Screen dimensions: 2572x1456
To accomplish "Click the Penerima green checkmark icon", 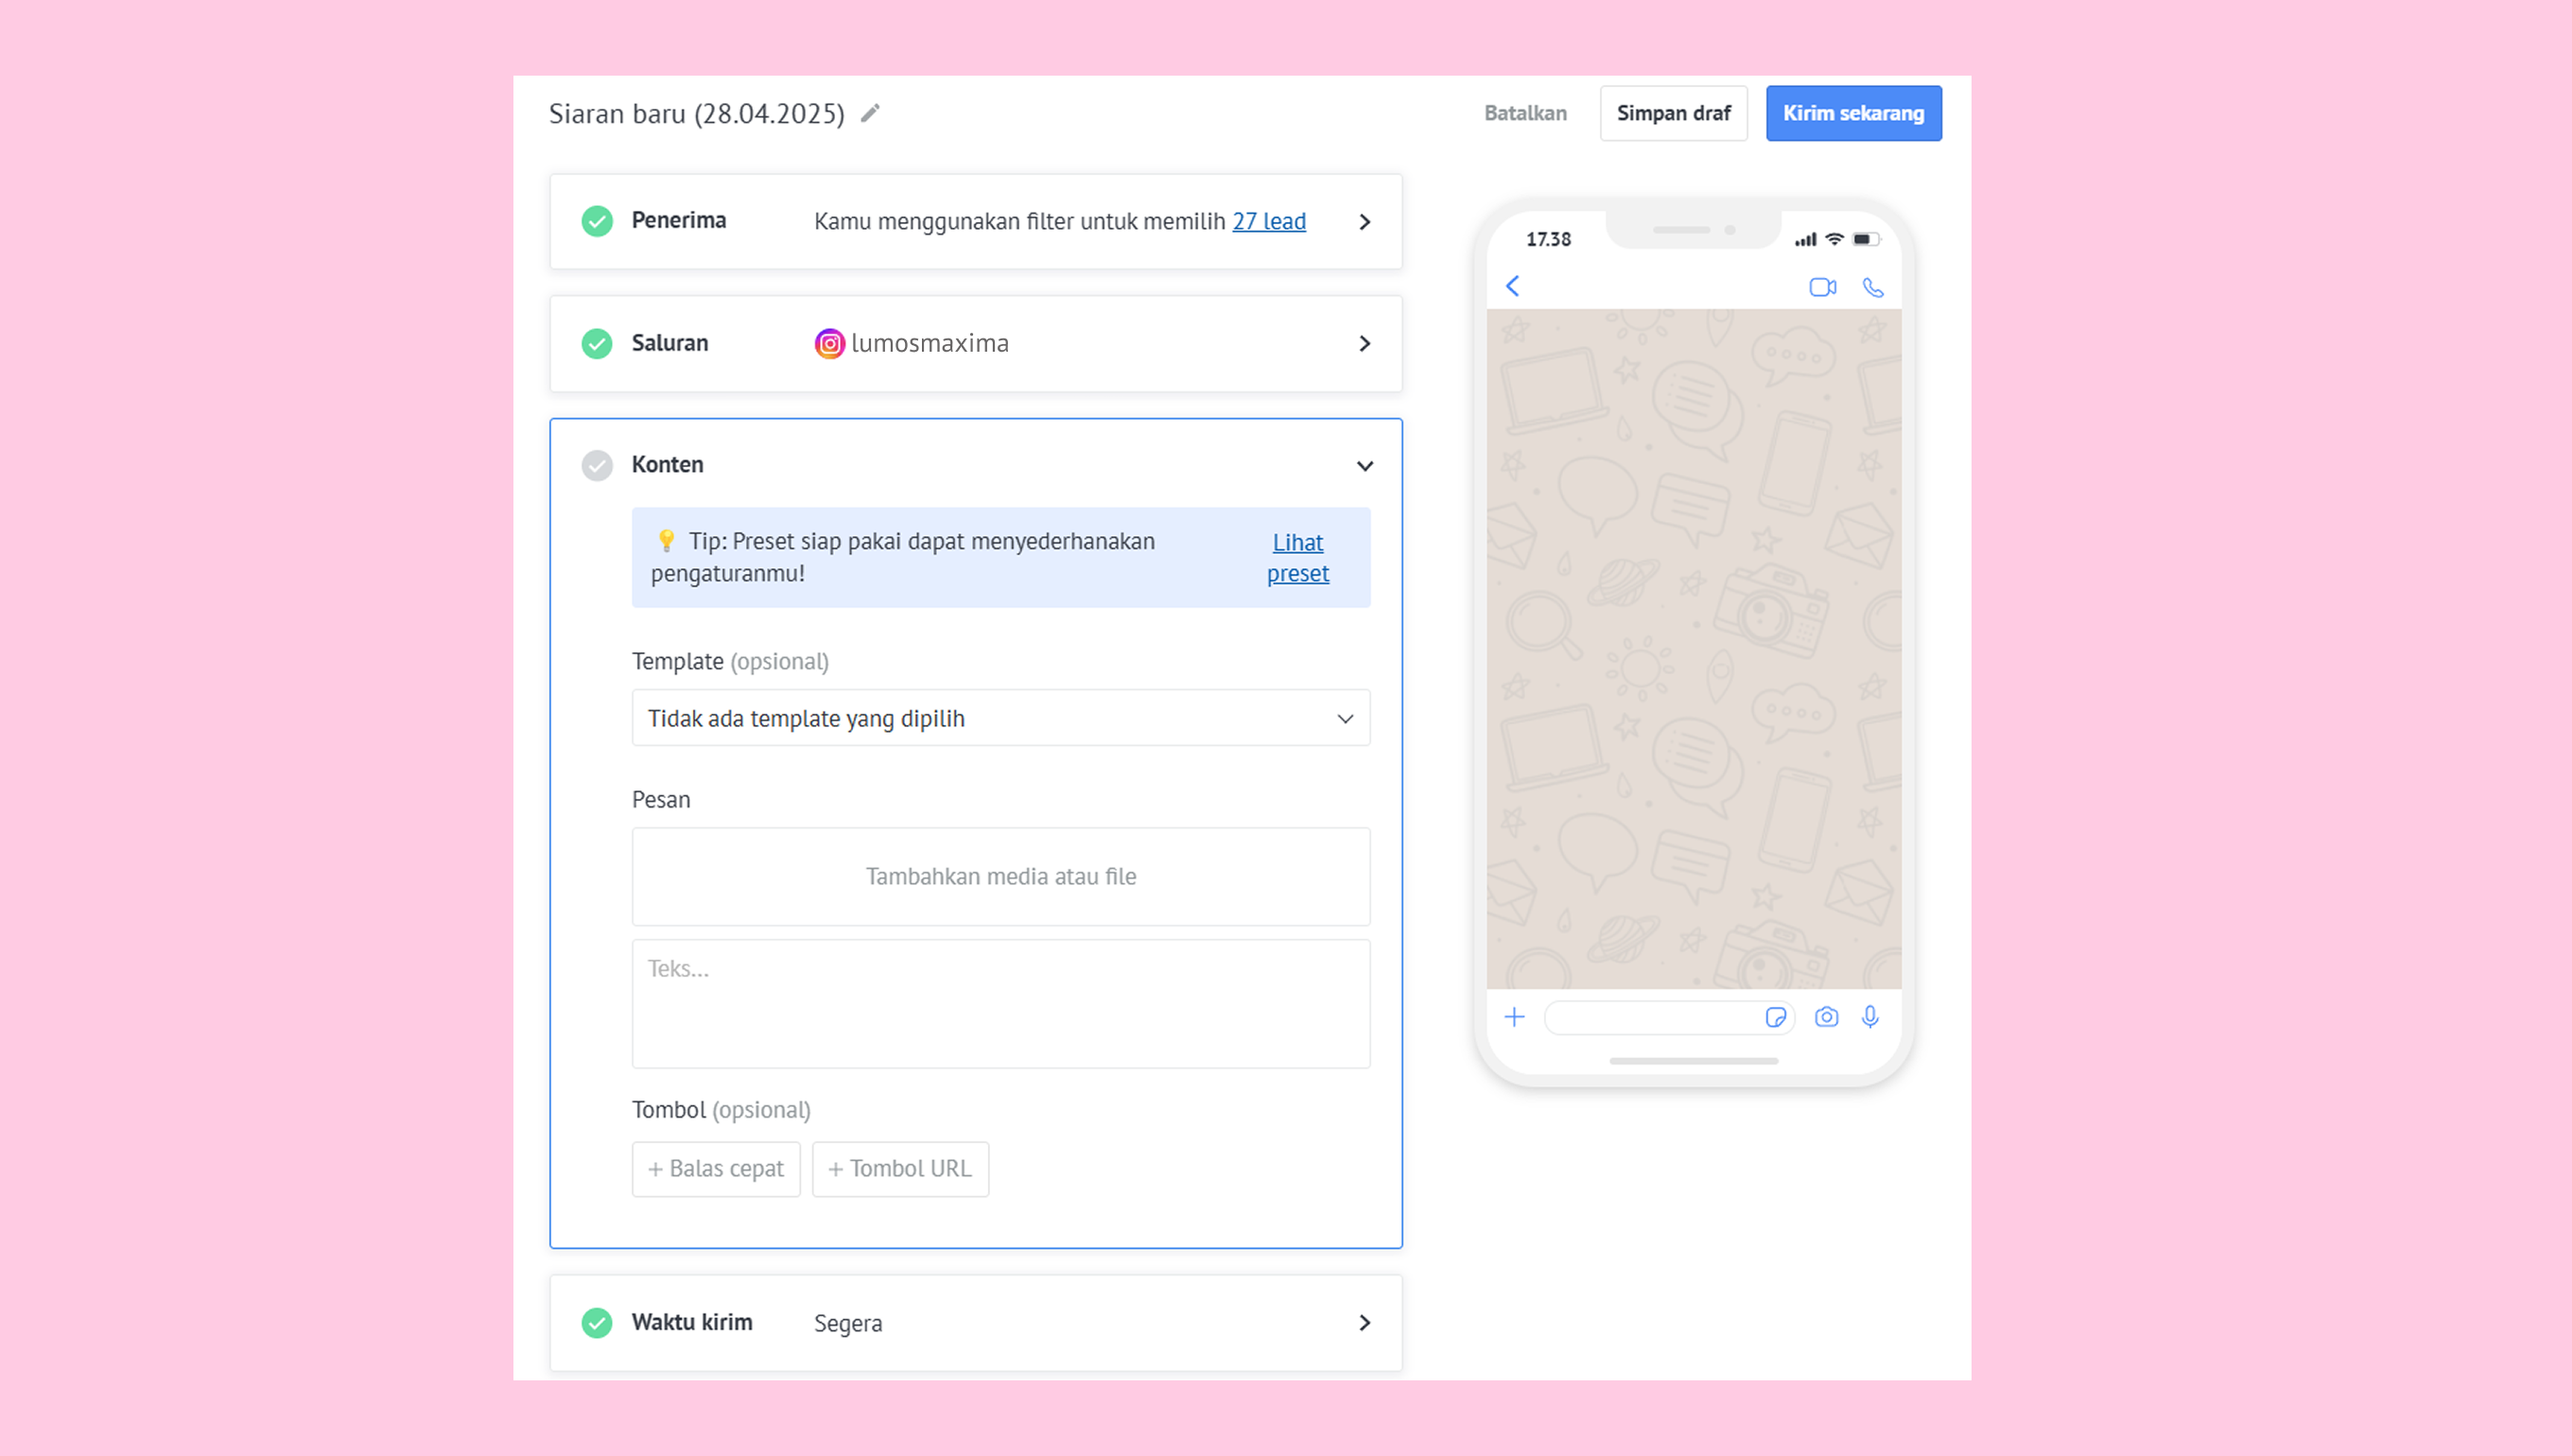I will [x=597, y=221].
